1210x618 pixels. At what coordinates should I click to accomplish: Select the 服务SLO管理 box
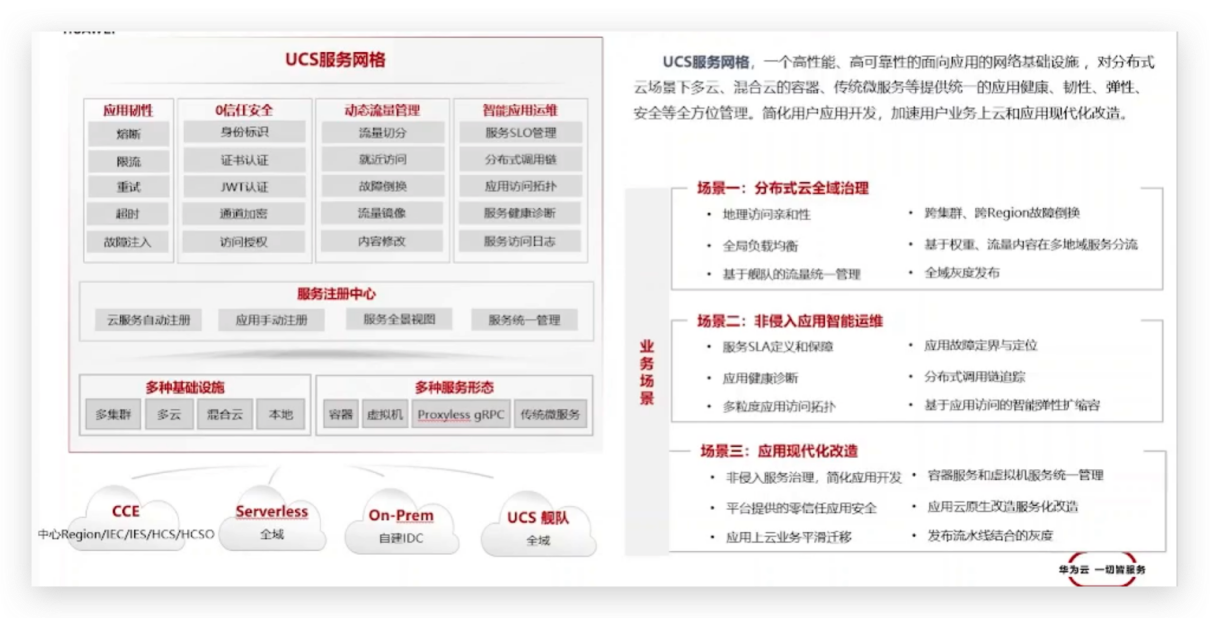520,132
